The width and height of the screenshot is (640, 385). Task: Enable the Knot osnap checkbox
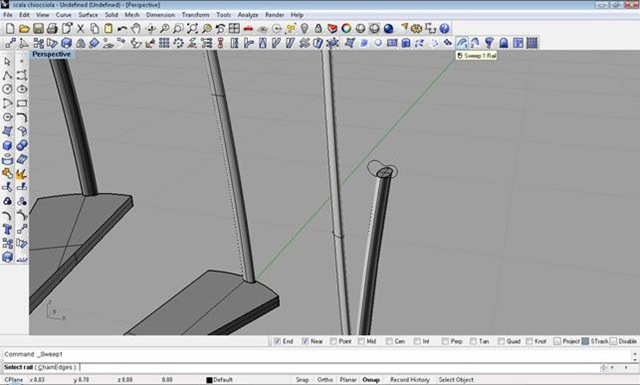click(x=529, y=341)
